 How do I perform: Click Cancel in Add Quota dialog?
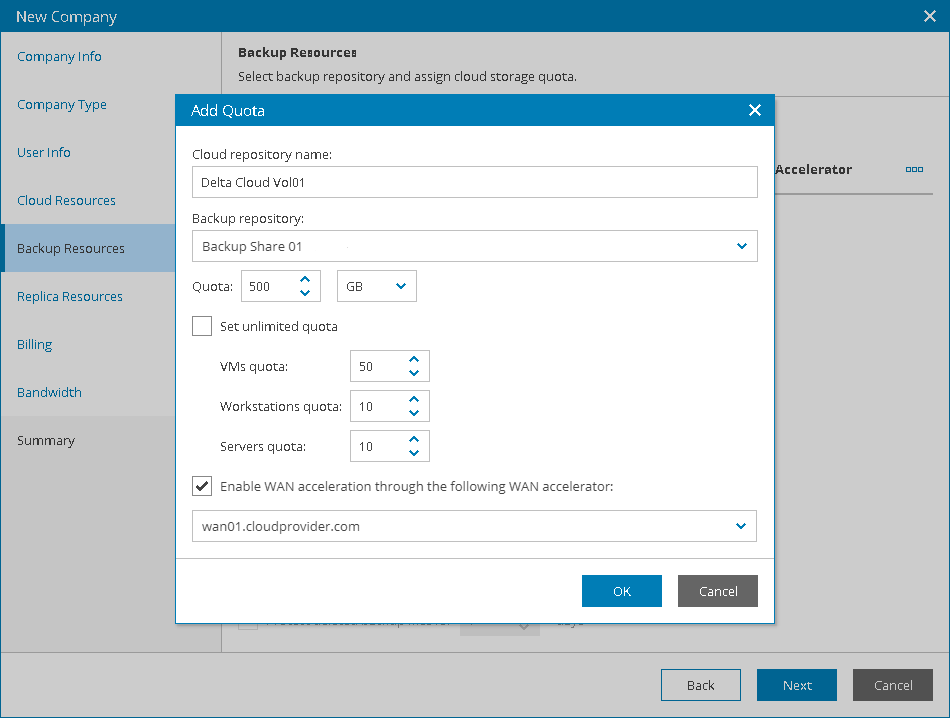(x=717, y=591)
